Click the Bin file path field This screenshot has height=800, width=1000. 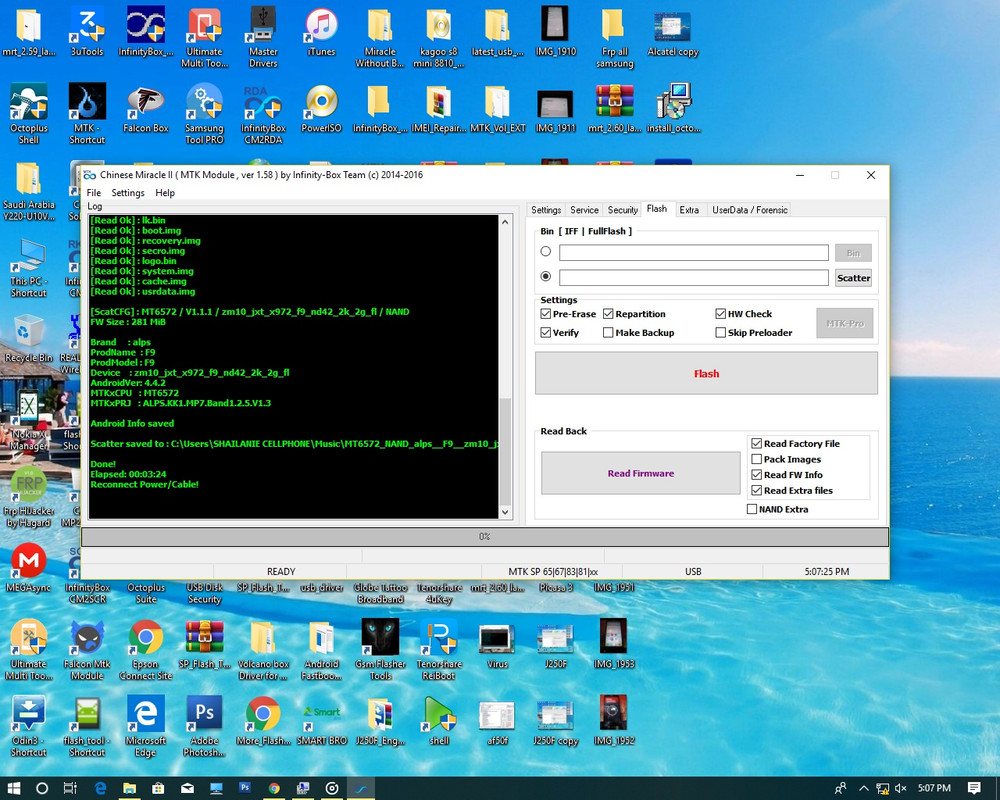tap(694, 253)
